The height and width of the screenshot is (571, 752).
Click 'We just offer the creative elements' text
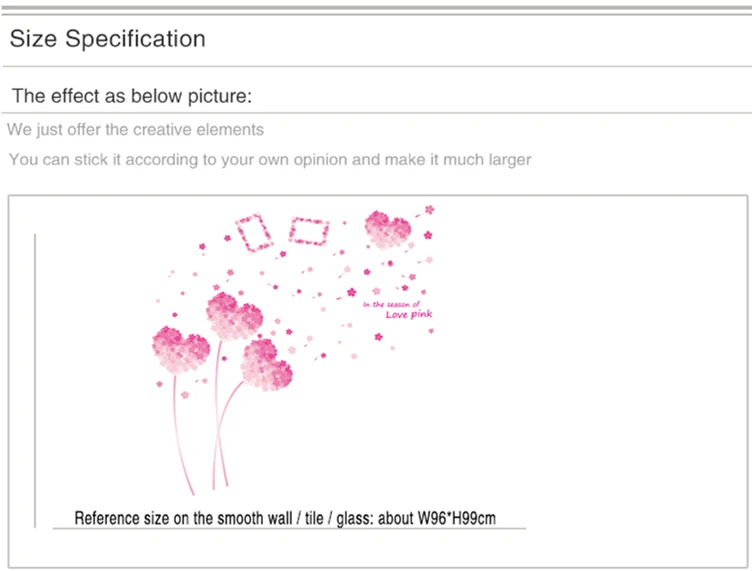pos(135,129)
